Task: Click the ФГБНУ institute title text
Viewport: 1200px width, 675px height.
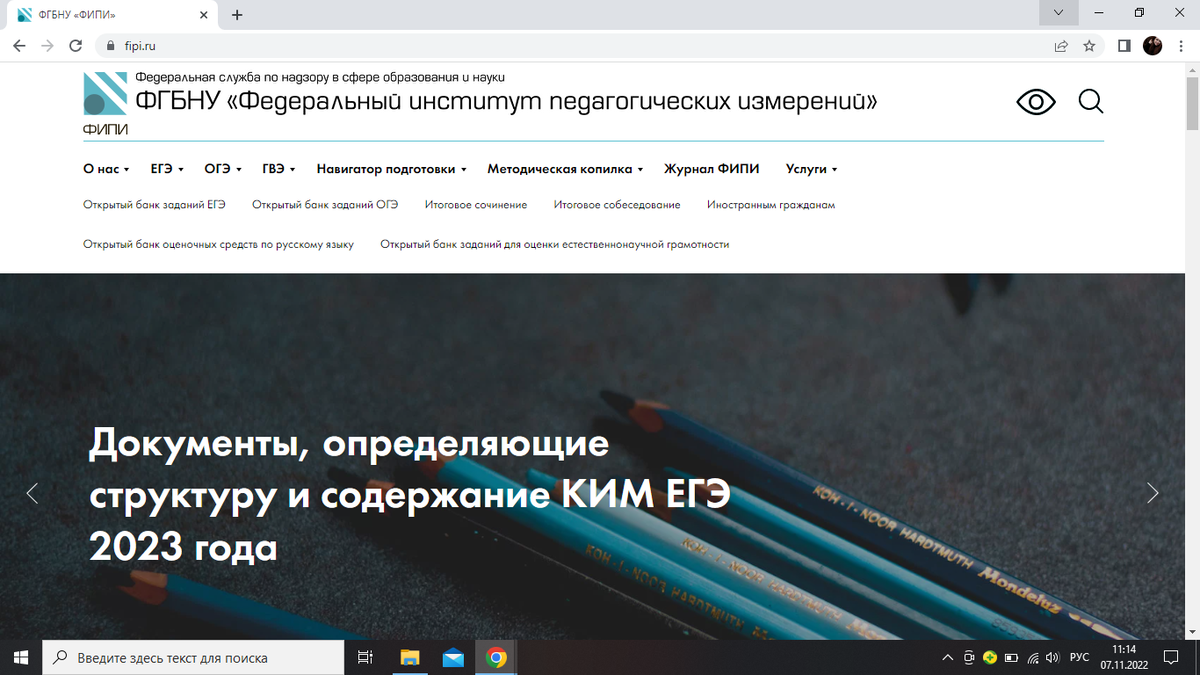Action: (506, 101)
